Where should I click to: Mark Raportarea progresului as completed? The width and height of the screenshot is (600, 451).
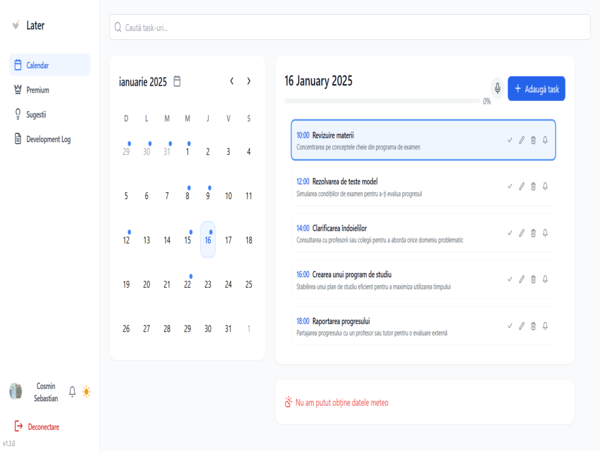click(x=510, y=326)
